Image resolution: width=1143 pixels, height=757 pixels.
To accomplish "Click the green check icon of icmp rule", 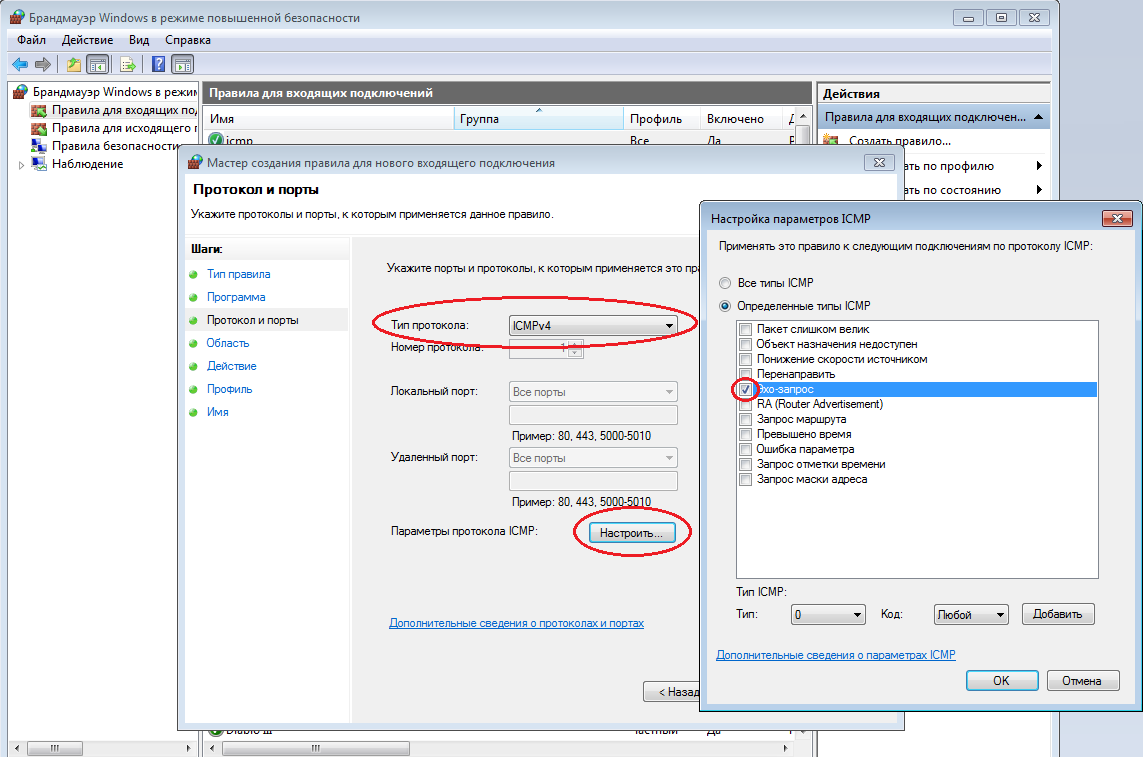I will (216, 139).
